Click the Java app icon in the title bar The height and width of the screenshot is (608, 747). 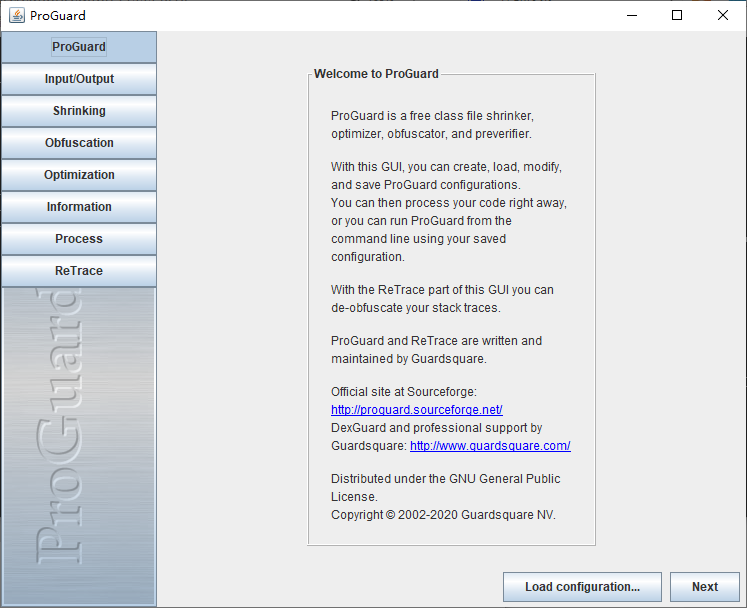click(17, 15)
